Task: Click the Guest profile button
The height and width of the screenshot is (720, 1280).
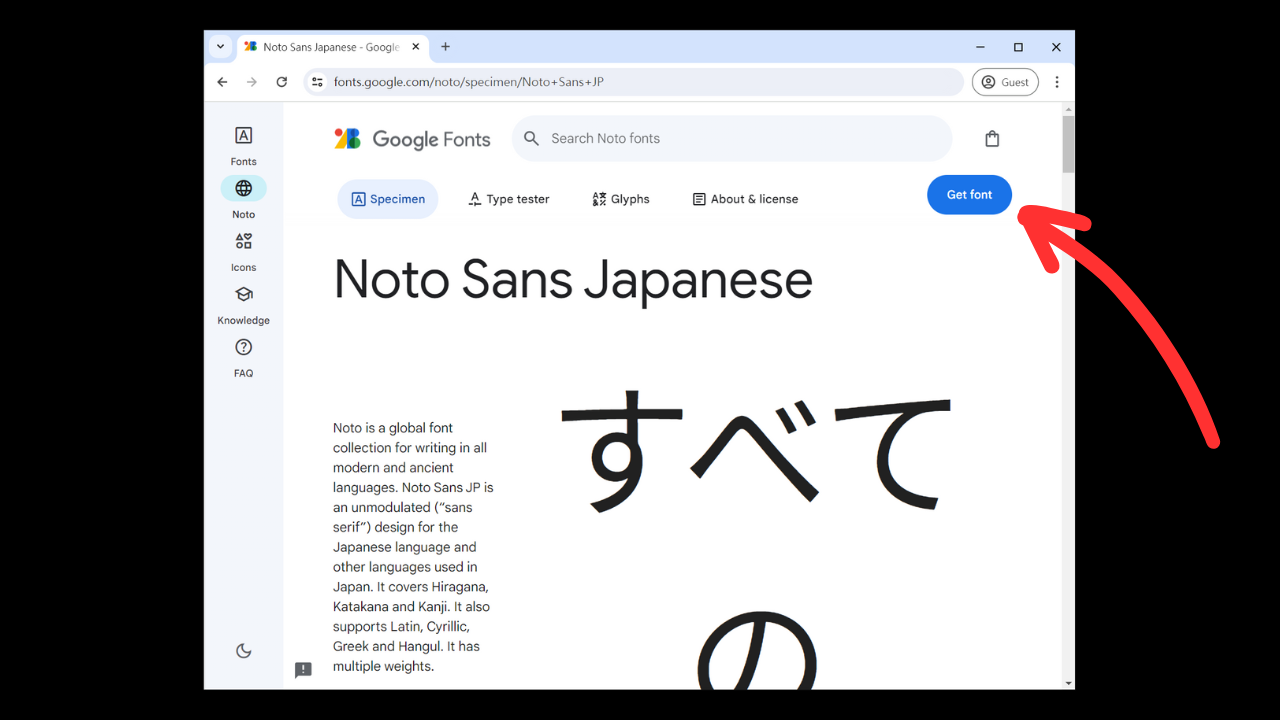Action: tap(1005, 82)
